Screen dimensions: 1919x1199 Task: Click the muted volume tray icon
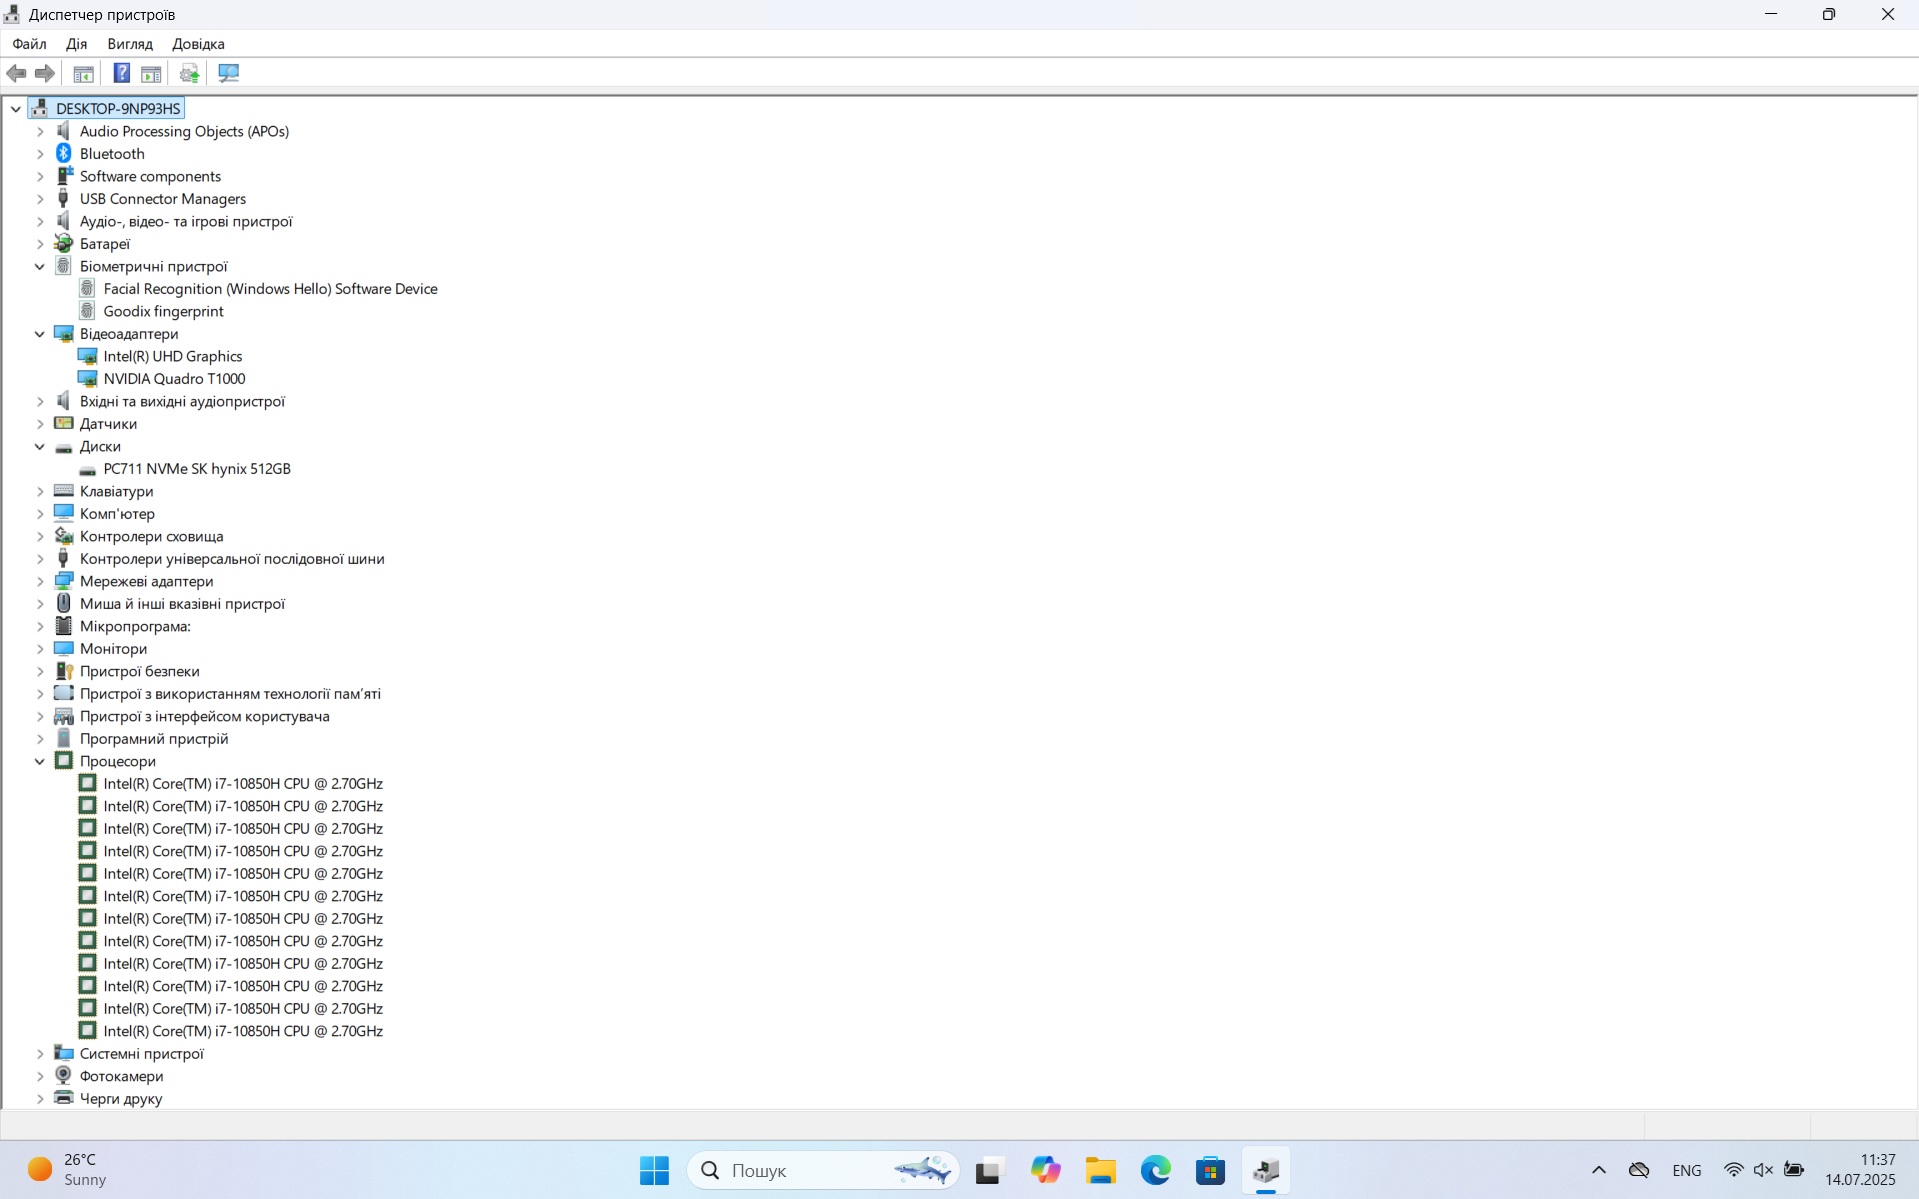click(x=1763, y=1170)
